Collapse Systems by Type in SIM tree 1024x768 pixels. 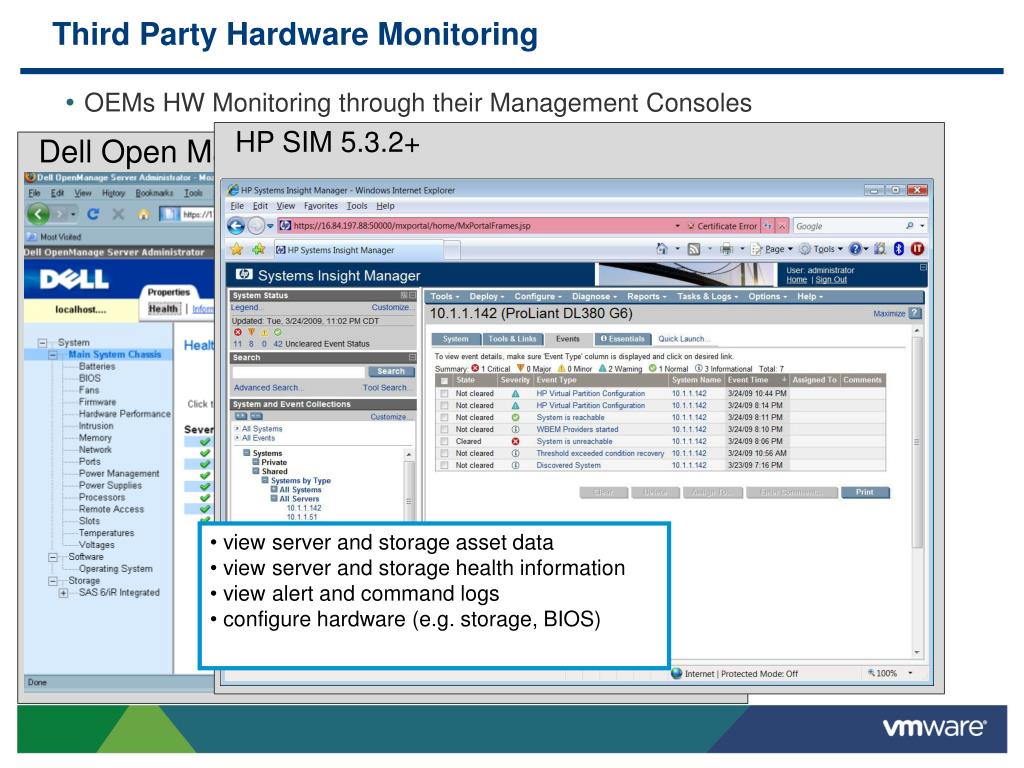(265, 481)
